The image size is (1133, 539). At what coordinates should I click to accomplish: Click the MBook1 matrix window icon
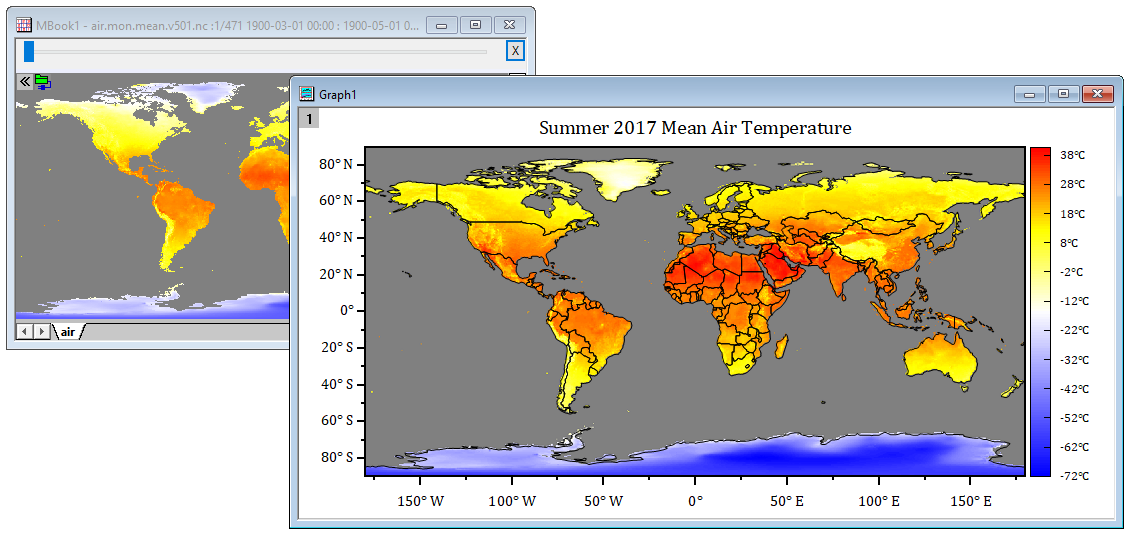24,24
